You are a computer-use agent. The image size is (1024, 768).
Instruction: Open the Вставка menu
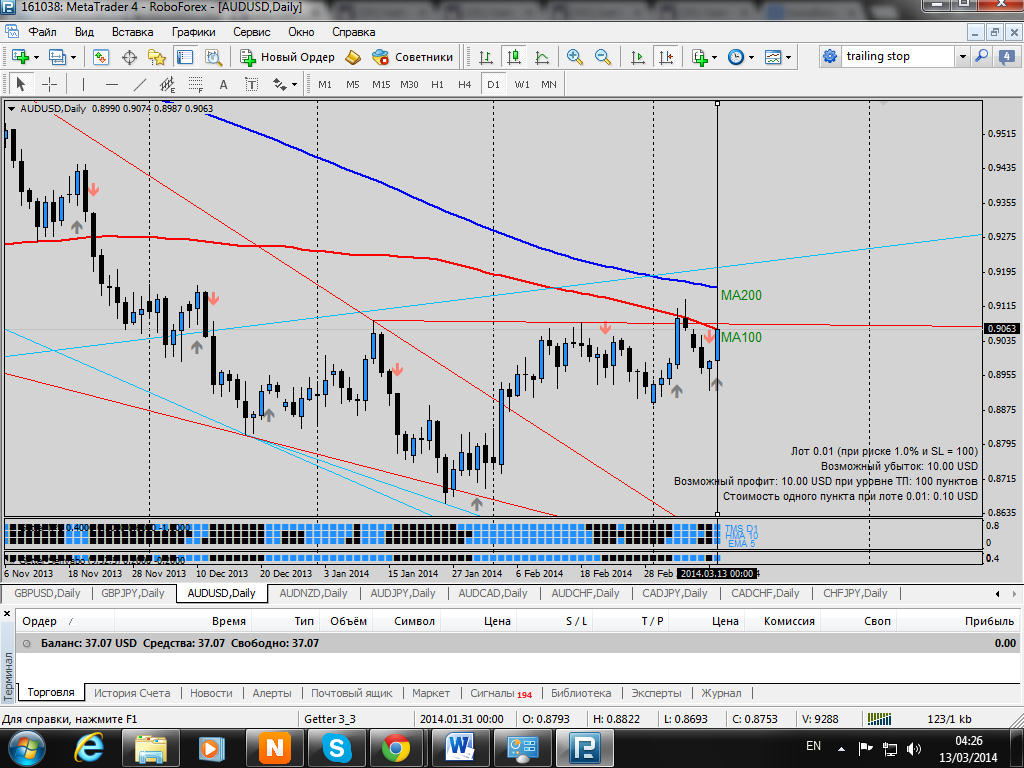pyautogui.click(x=133, y=32)
